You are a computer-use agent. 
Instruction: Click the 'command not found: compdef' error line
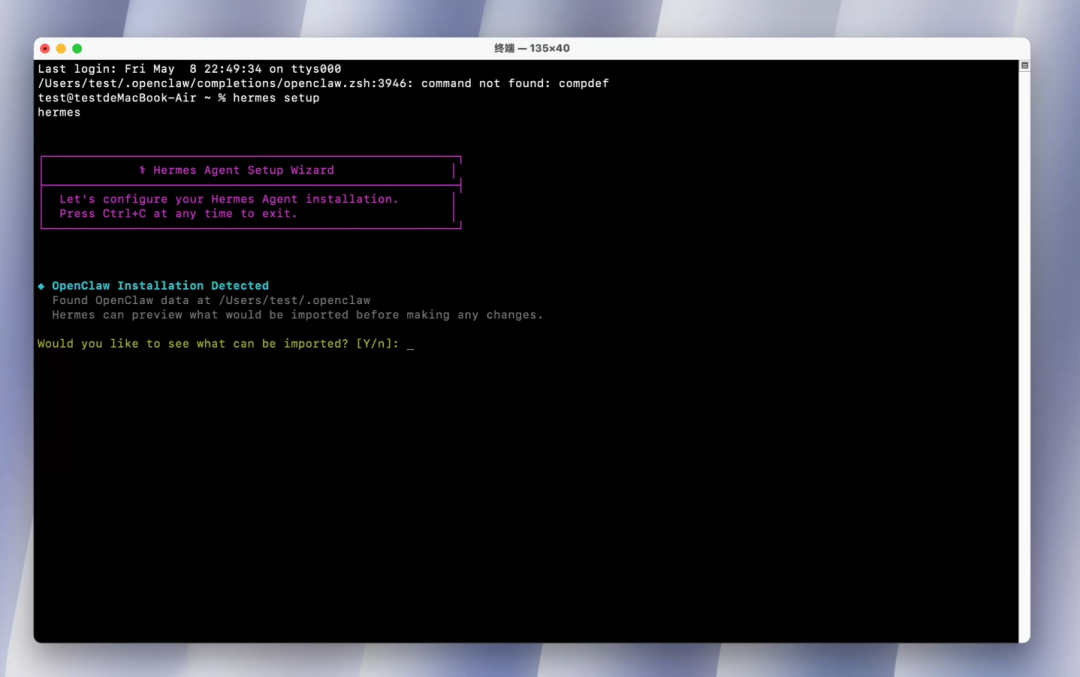click(323, 83)
